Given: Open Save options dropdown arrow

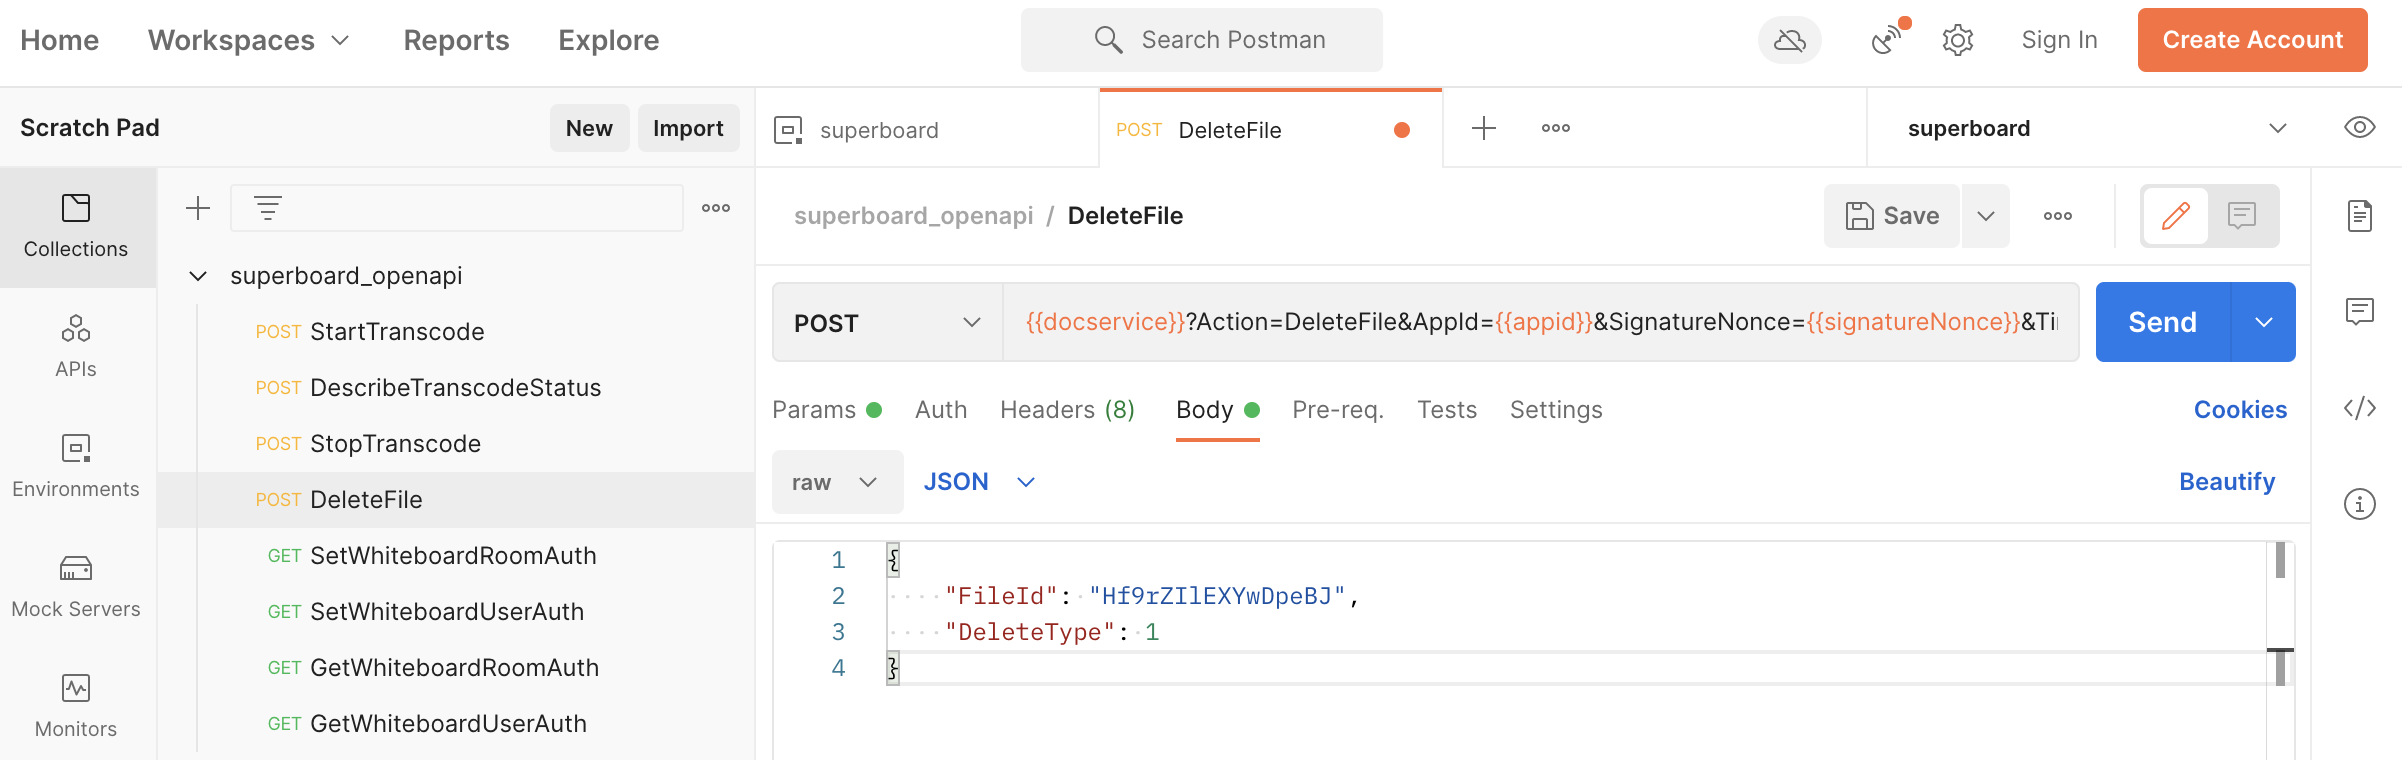Looking at the screenshot, I should (x=1986, y=216).
